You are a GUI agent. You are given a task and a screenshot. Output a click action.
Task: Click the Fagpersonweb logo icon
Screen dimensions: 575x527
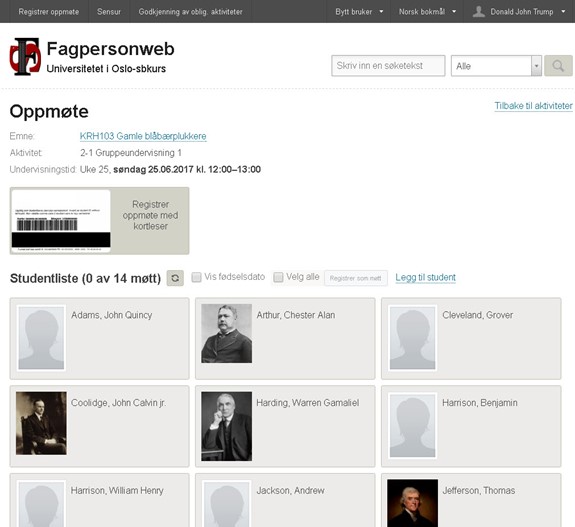pyautogui.click(x=25, y=56)
